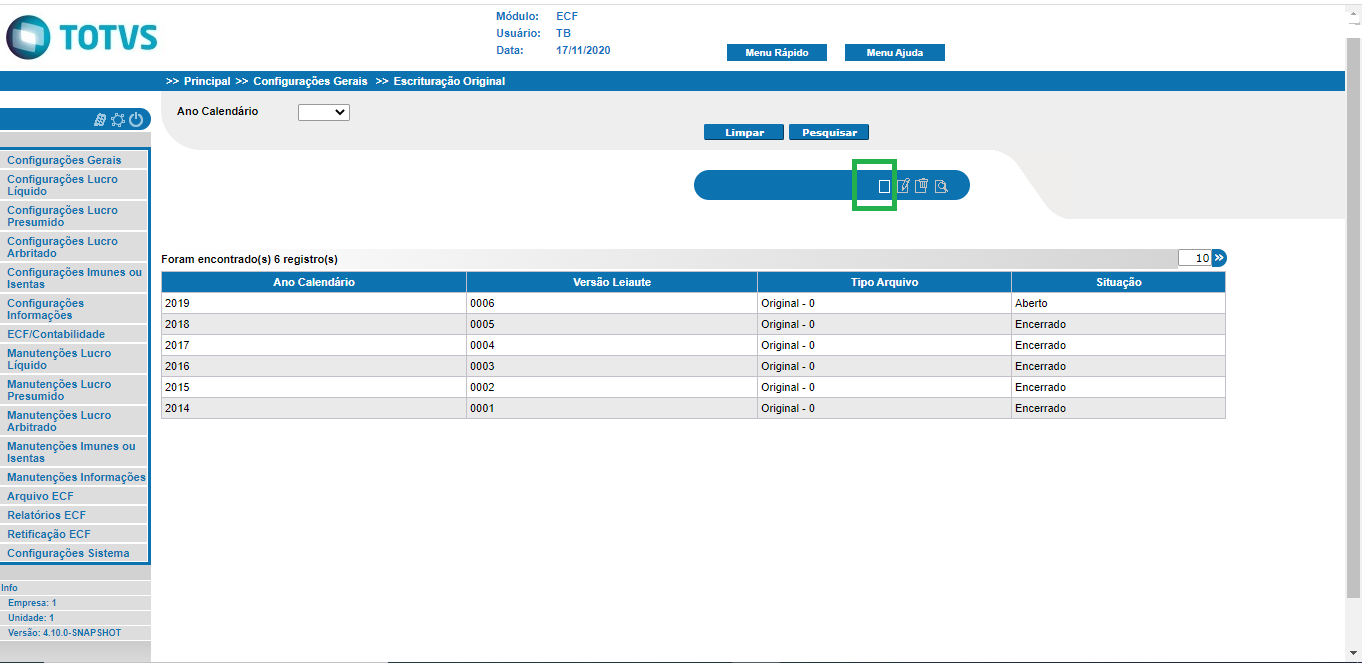Click the records-per-page field showing 10
The image size is (1366, 663).
(x=1195, y=258)
